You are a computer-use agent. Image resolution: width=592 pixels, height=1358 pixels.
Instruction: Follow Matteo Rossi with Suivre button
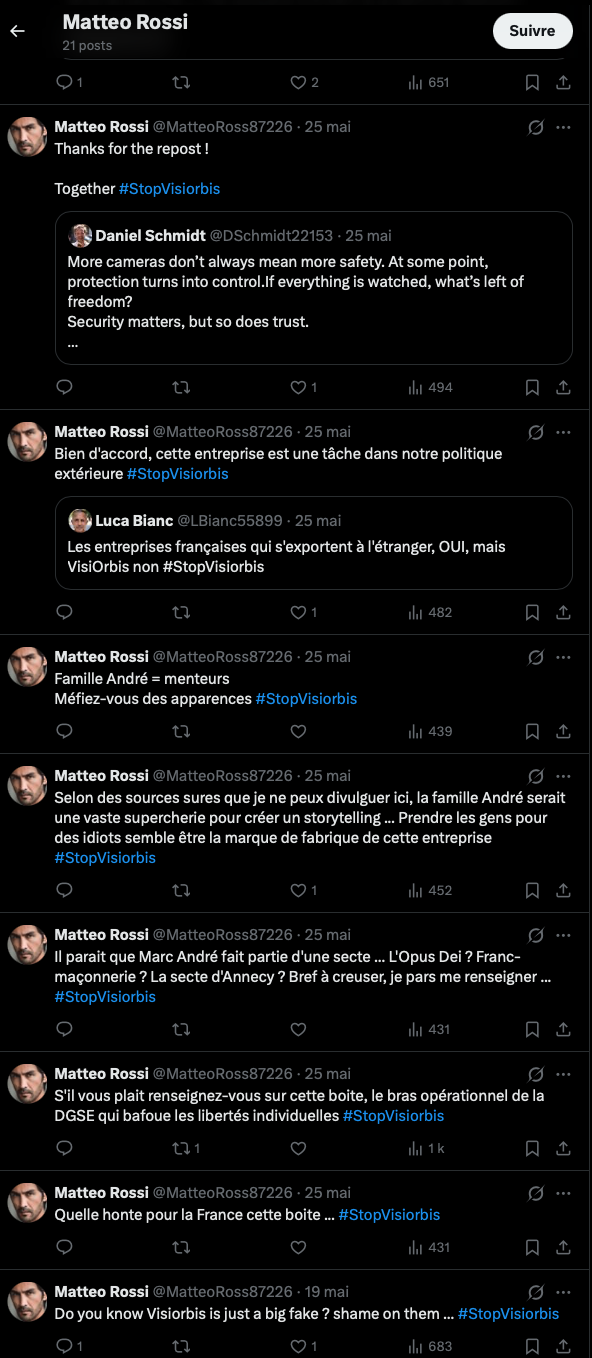(532, 31)
